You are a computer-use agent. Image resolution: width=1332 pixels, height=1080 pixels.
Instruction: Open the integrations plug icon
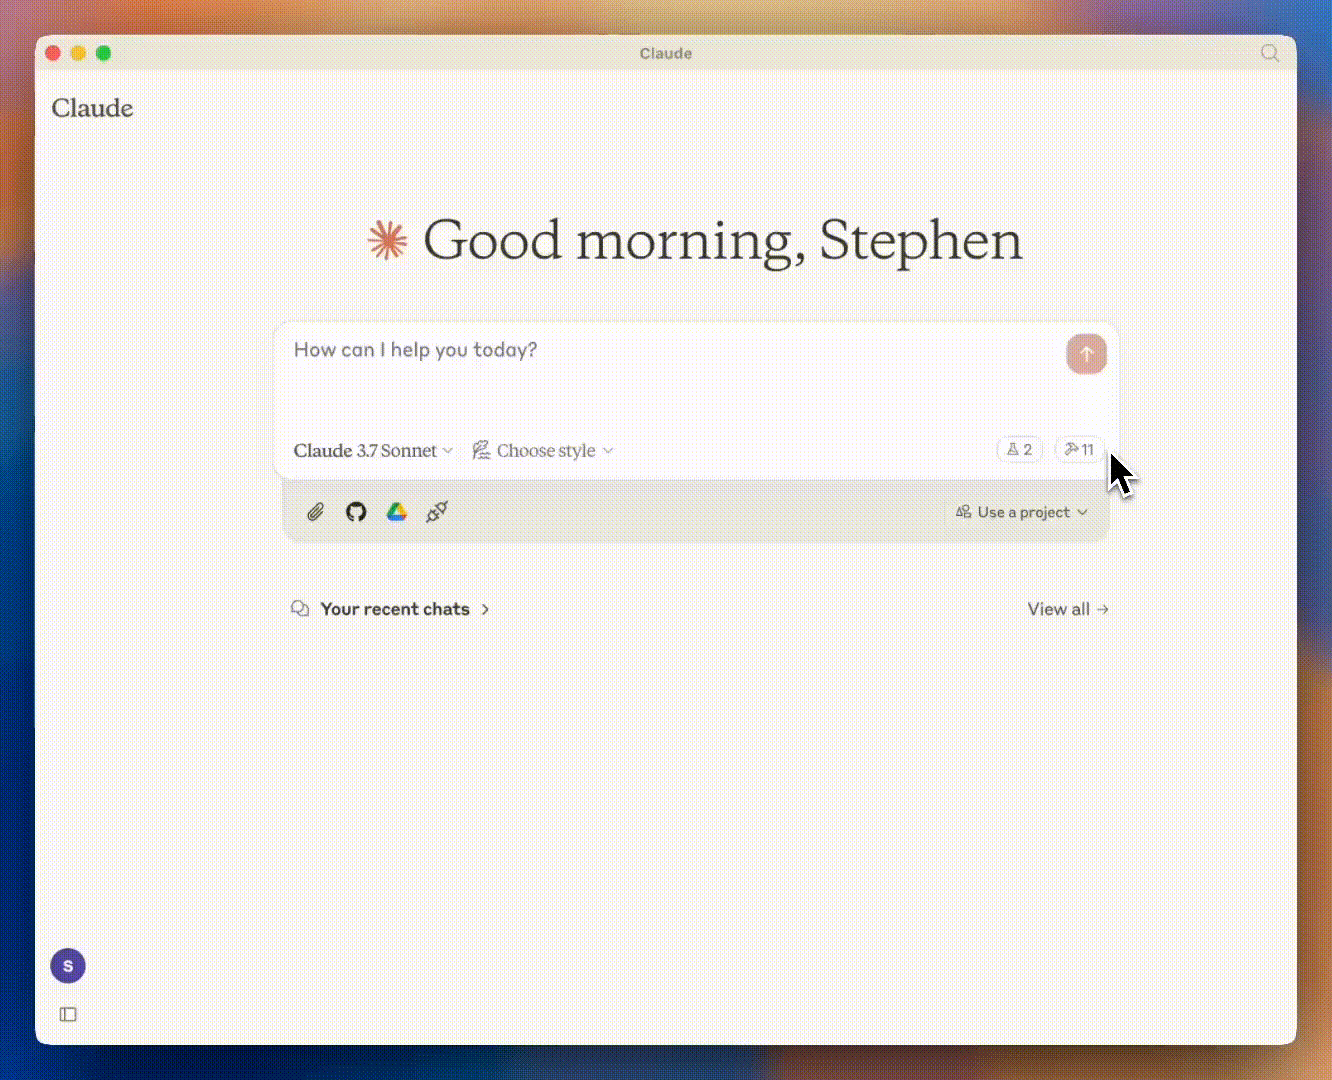tap(437, 512)
